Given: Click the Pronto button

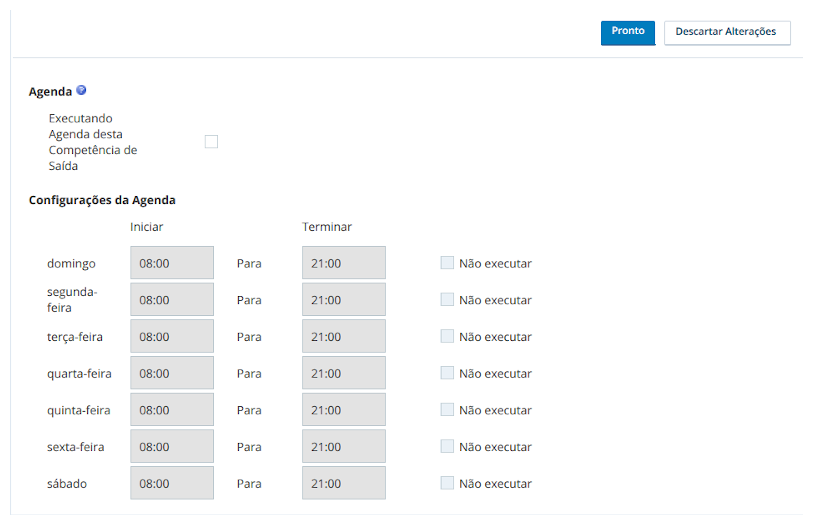Looking at the screenshot, I should pyautogui.click(x=628, y=33).
